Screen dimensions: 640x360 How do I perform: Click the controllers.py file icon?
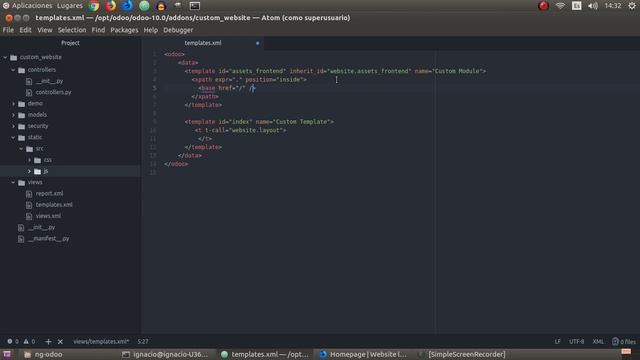29,93
